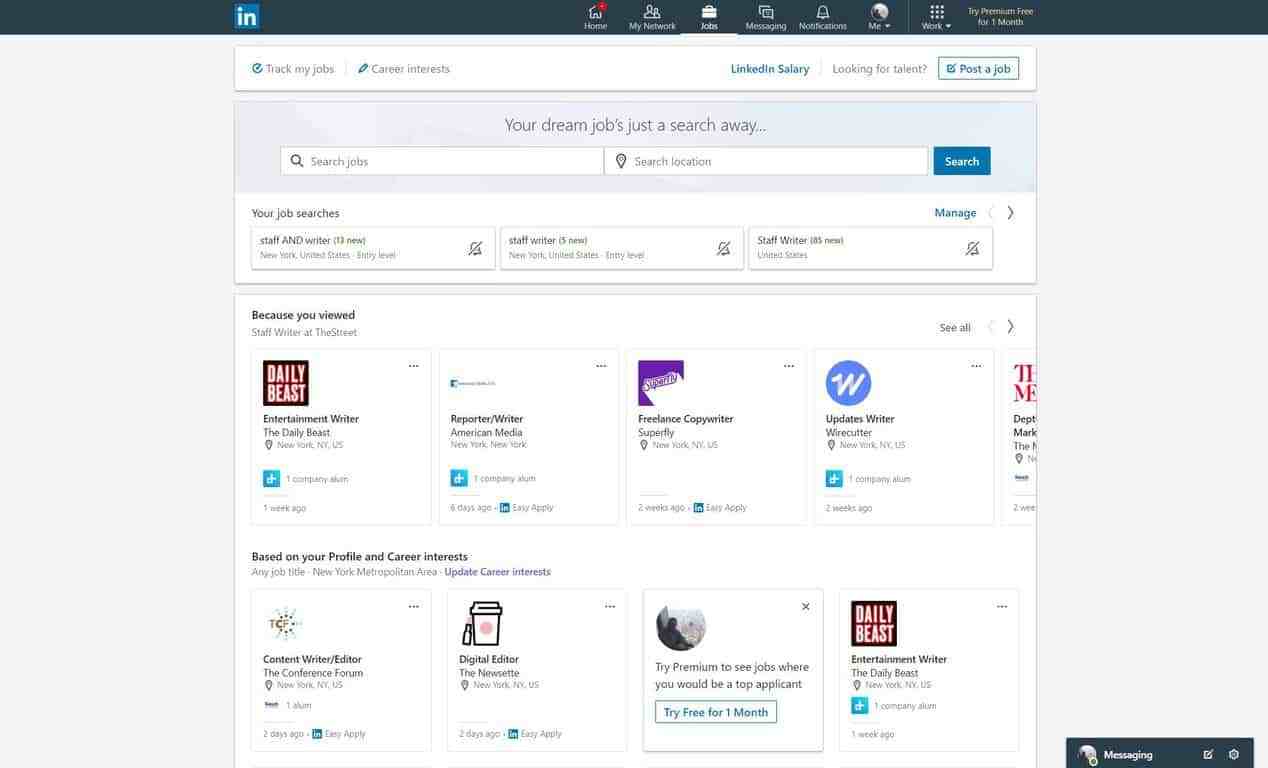Viewport: 1268px width, 768px height.
Task: Open the LinkedIn Salary link
Action: point(769,68)
